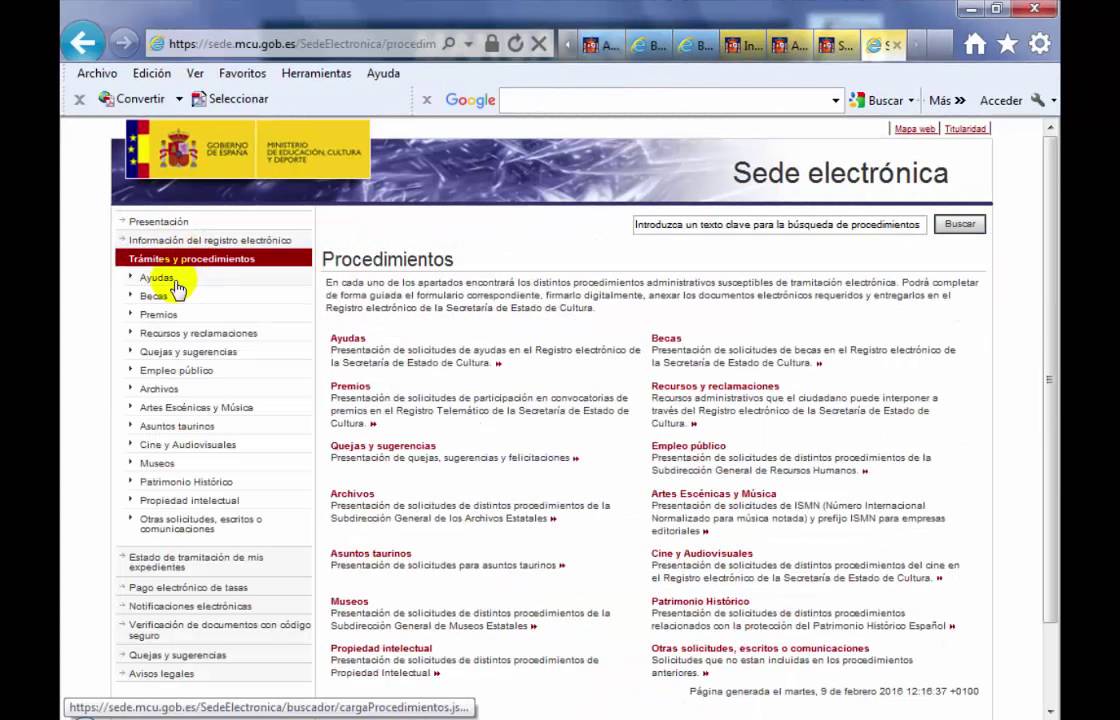The image size is (1120, 720).
Task: Open the Mapa web link
Action: (x=914, y=129)
